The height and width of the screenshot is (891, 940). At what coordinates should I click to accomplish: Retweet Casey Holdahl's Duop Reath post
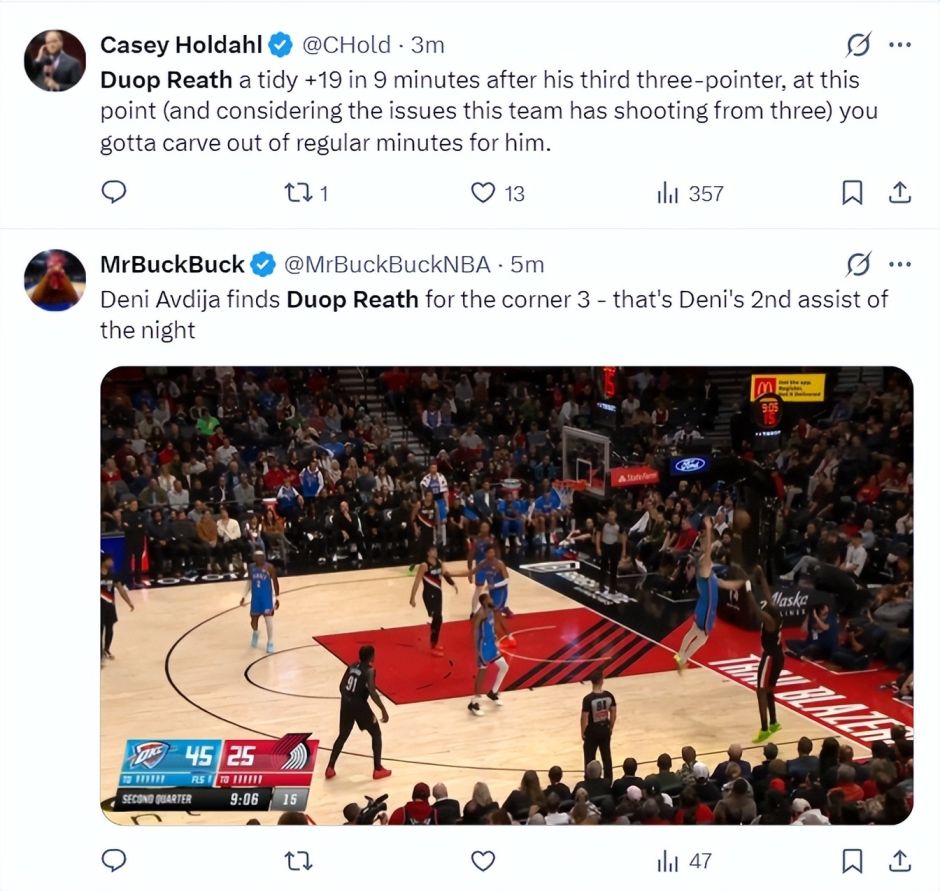pos(306,193)
